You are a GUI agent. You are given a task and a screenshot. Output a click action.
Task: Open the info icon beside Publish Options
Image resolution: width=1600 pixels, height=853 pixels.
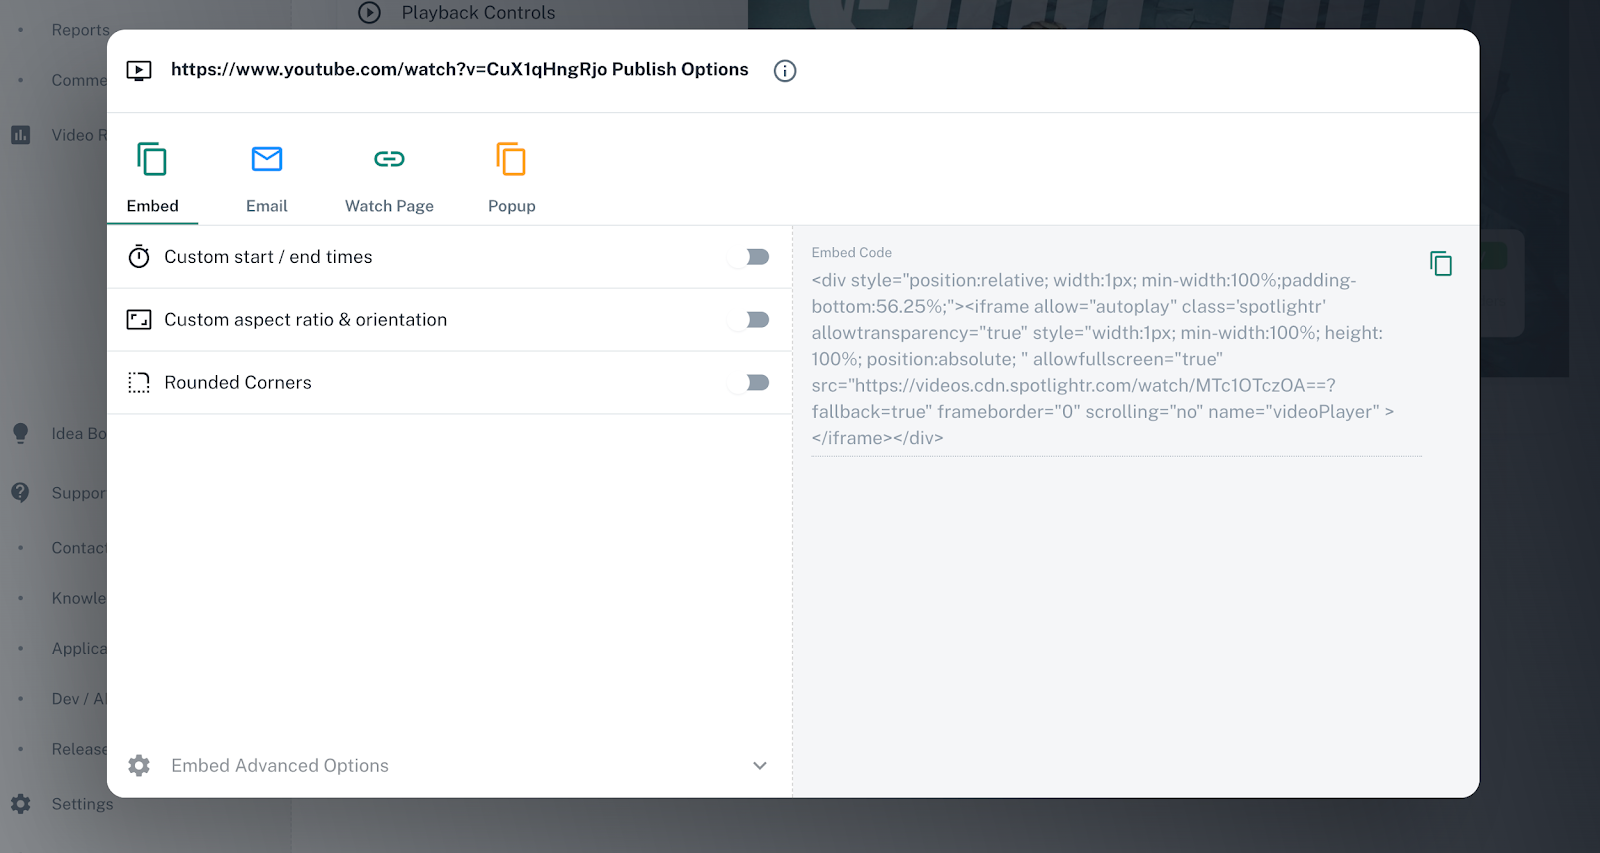point(785,71)
